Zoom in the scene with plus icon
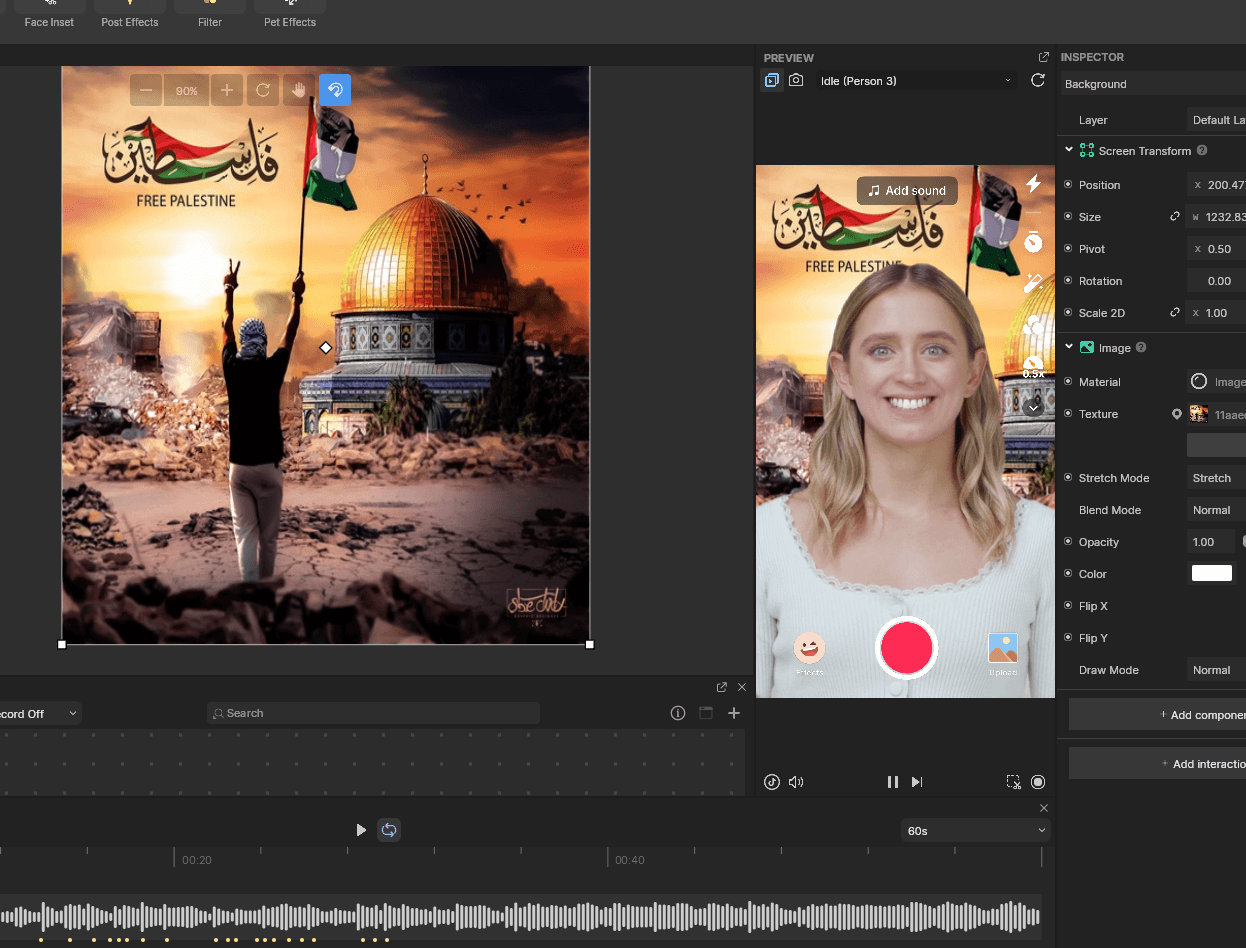 [227, 90]
